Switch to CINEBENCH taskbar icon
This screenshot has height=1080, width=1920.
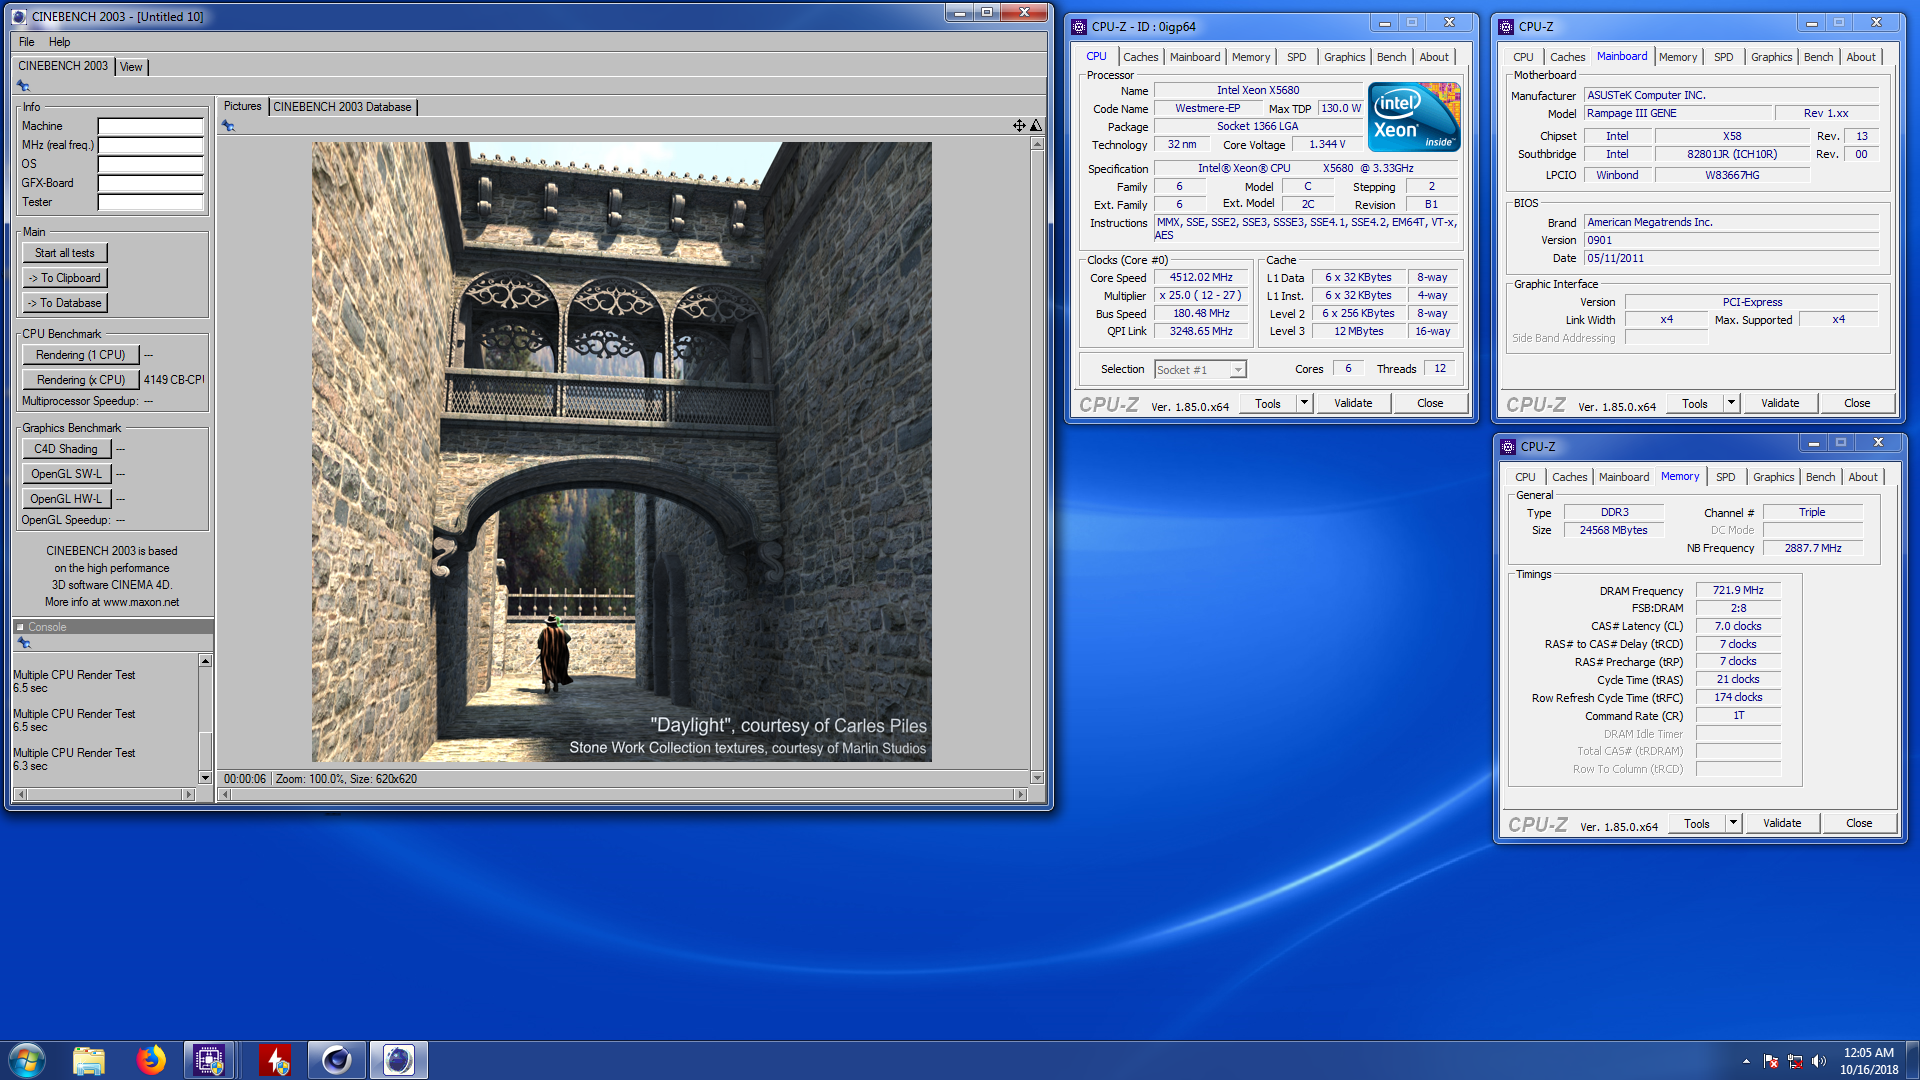[x=399, y=1060]
